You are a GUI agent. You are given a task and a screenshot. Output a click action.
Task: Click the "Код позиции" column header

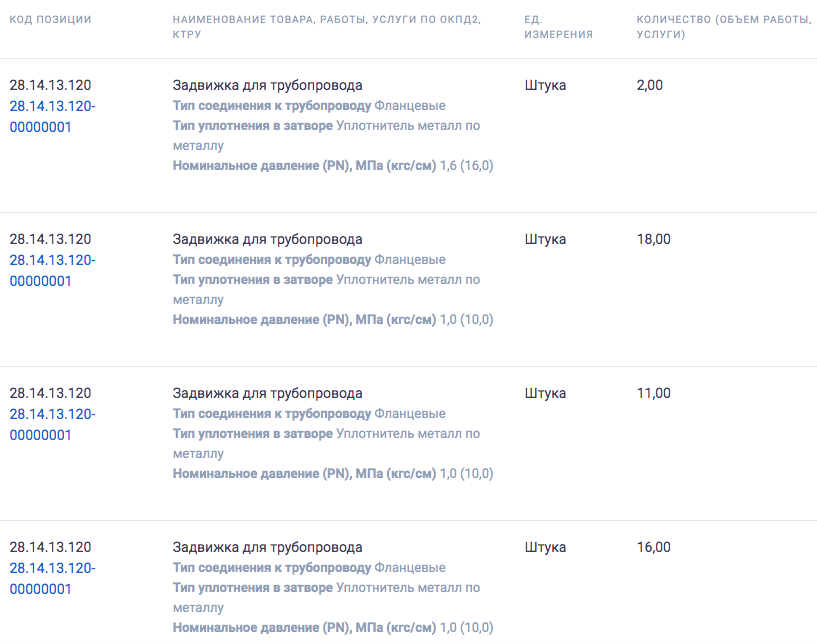[x=50, y=20]
